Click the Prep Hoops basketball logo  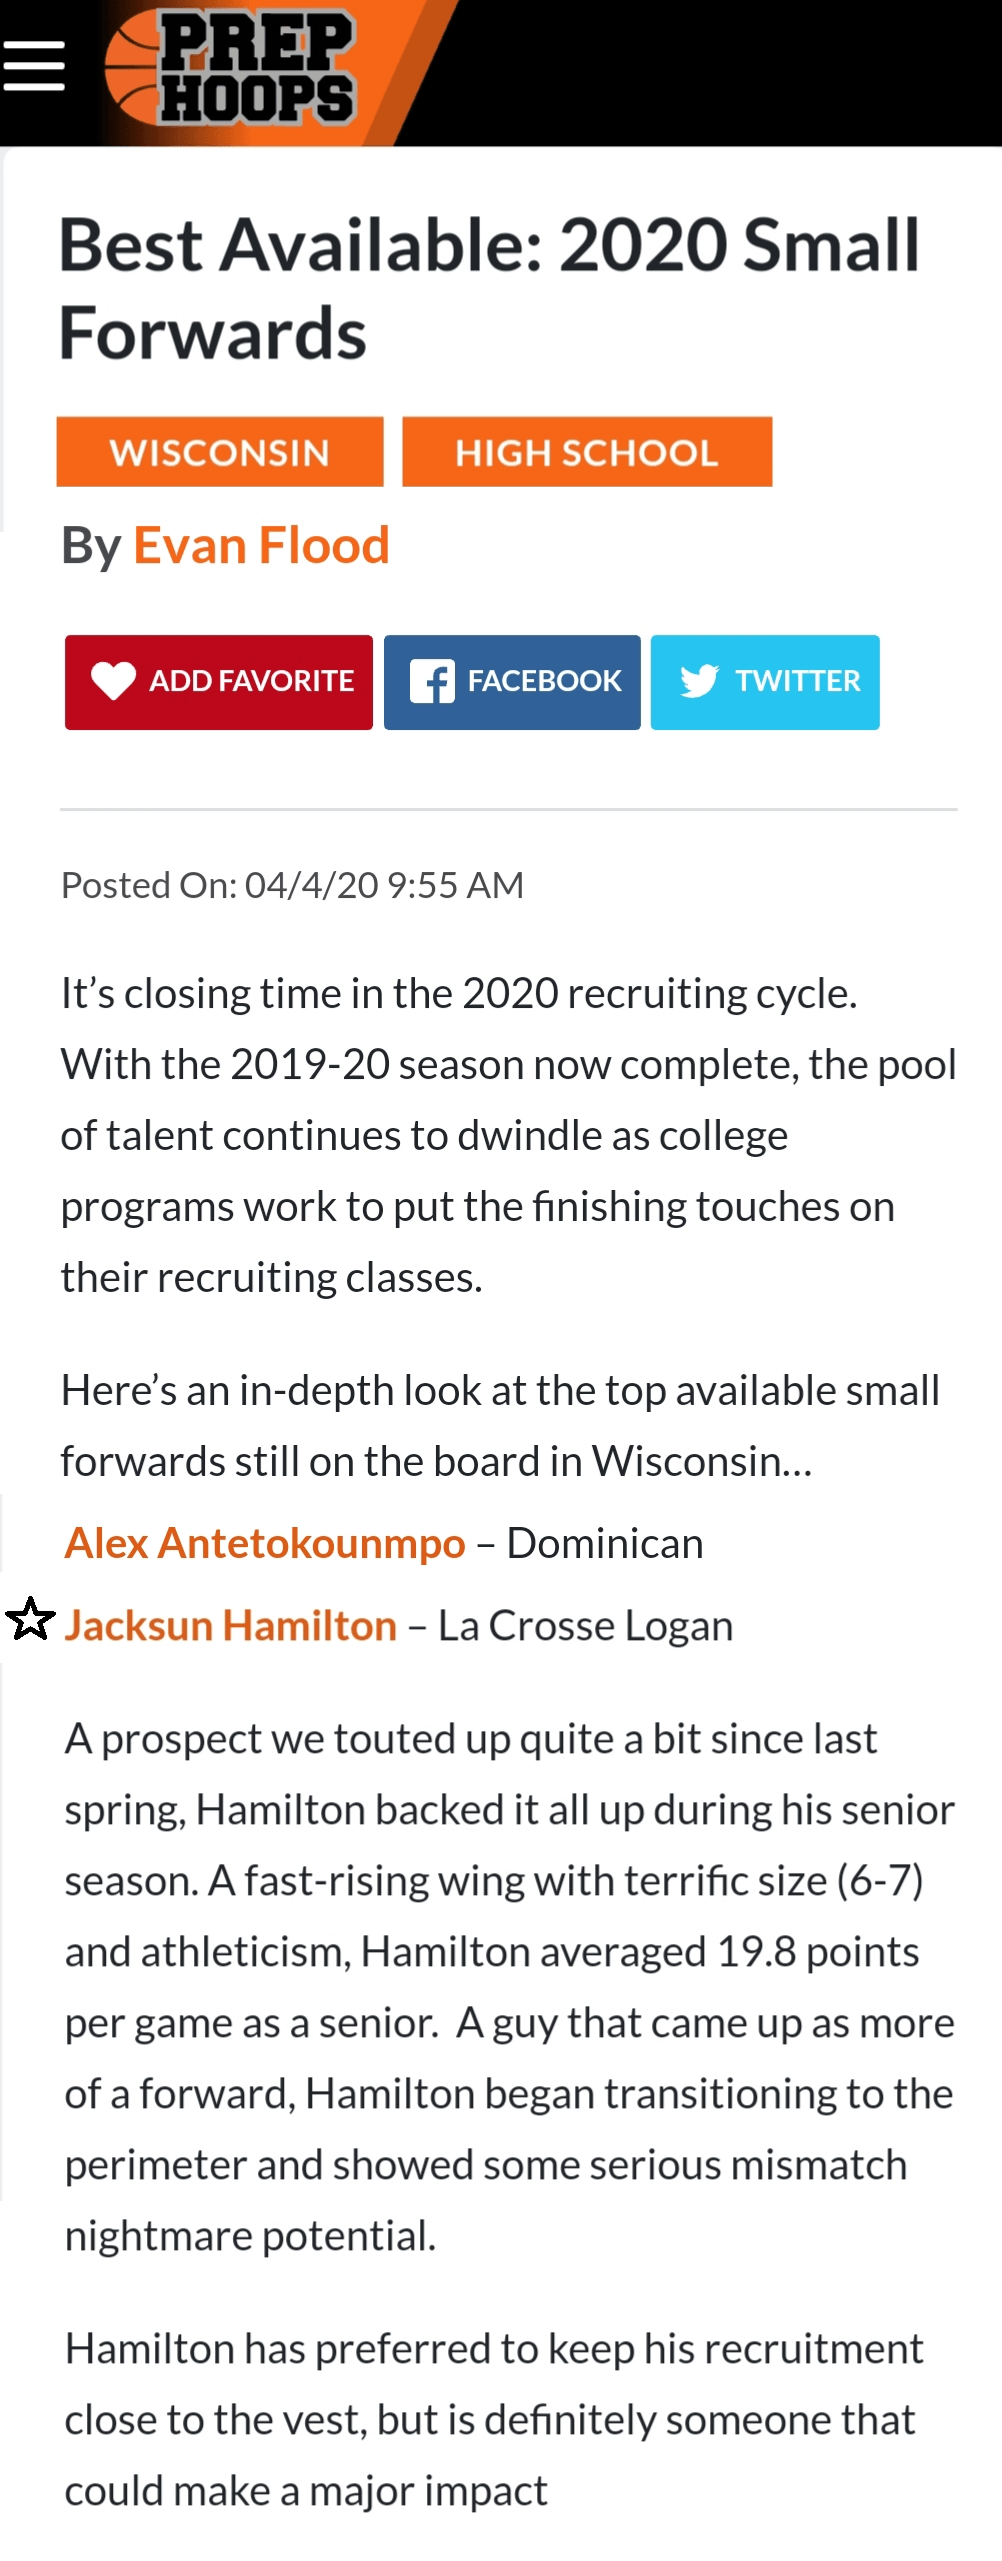point(232,70)
